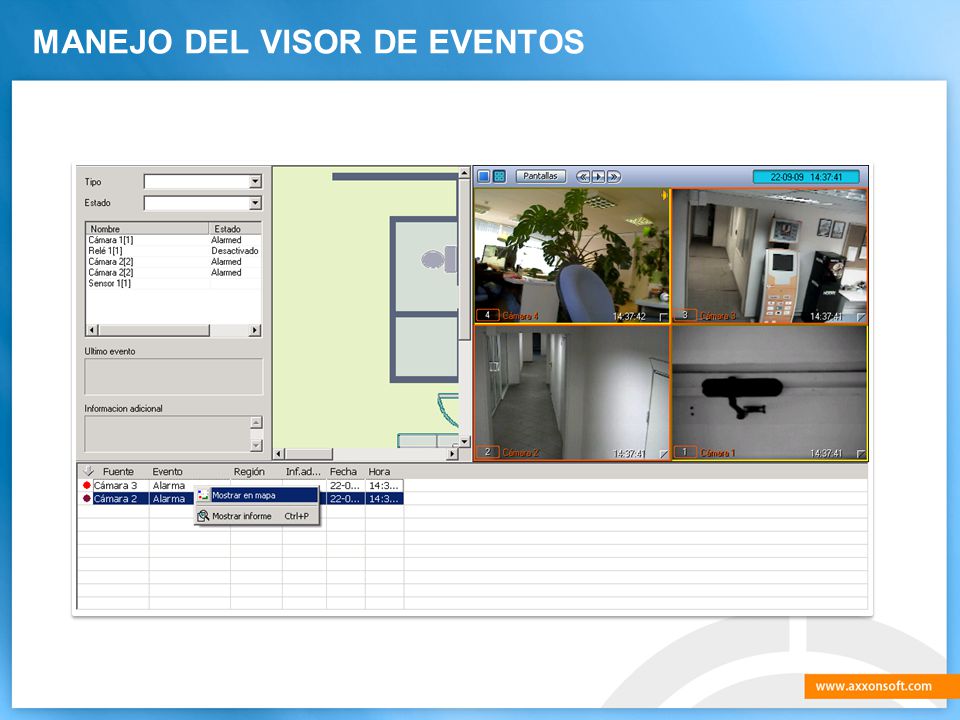960x720 pixels.
Task: Open the Cámara 3 video feed
Action: pyautogui.click(x=770, y=255)
